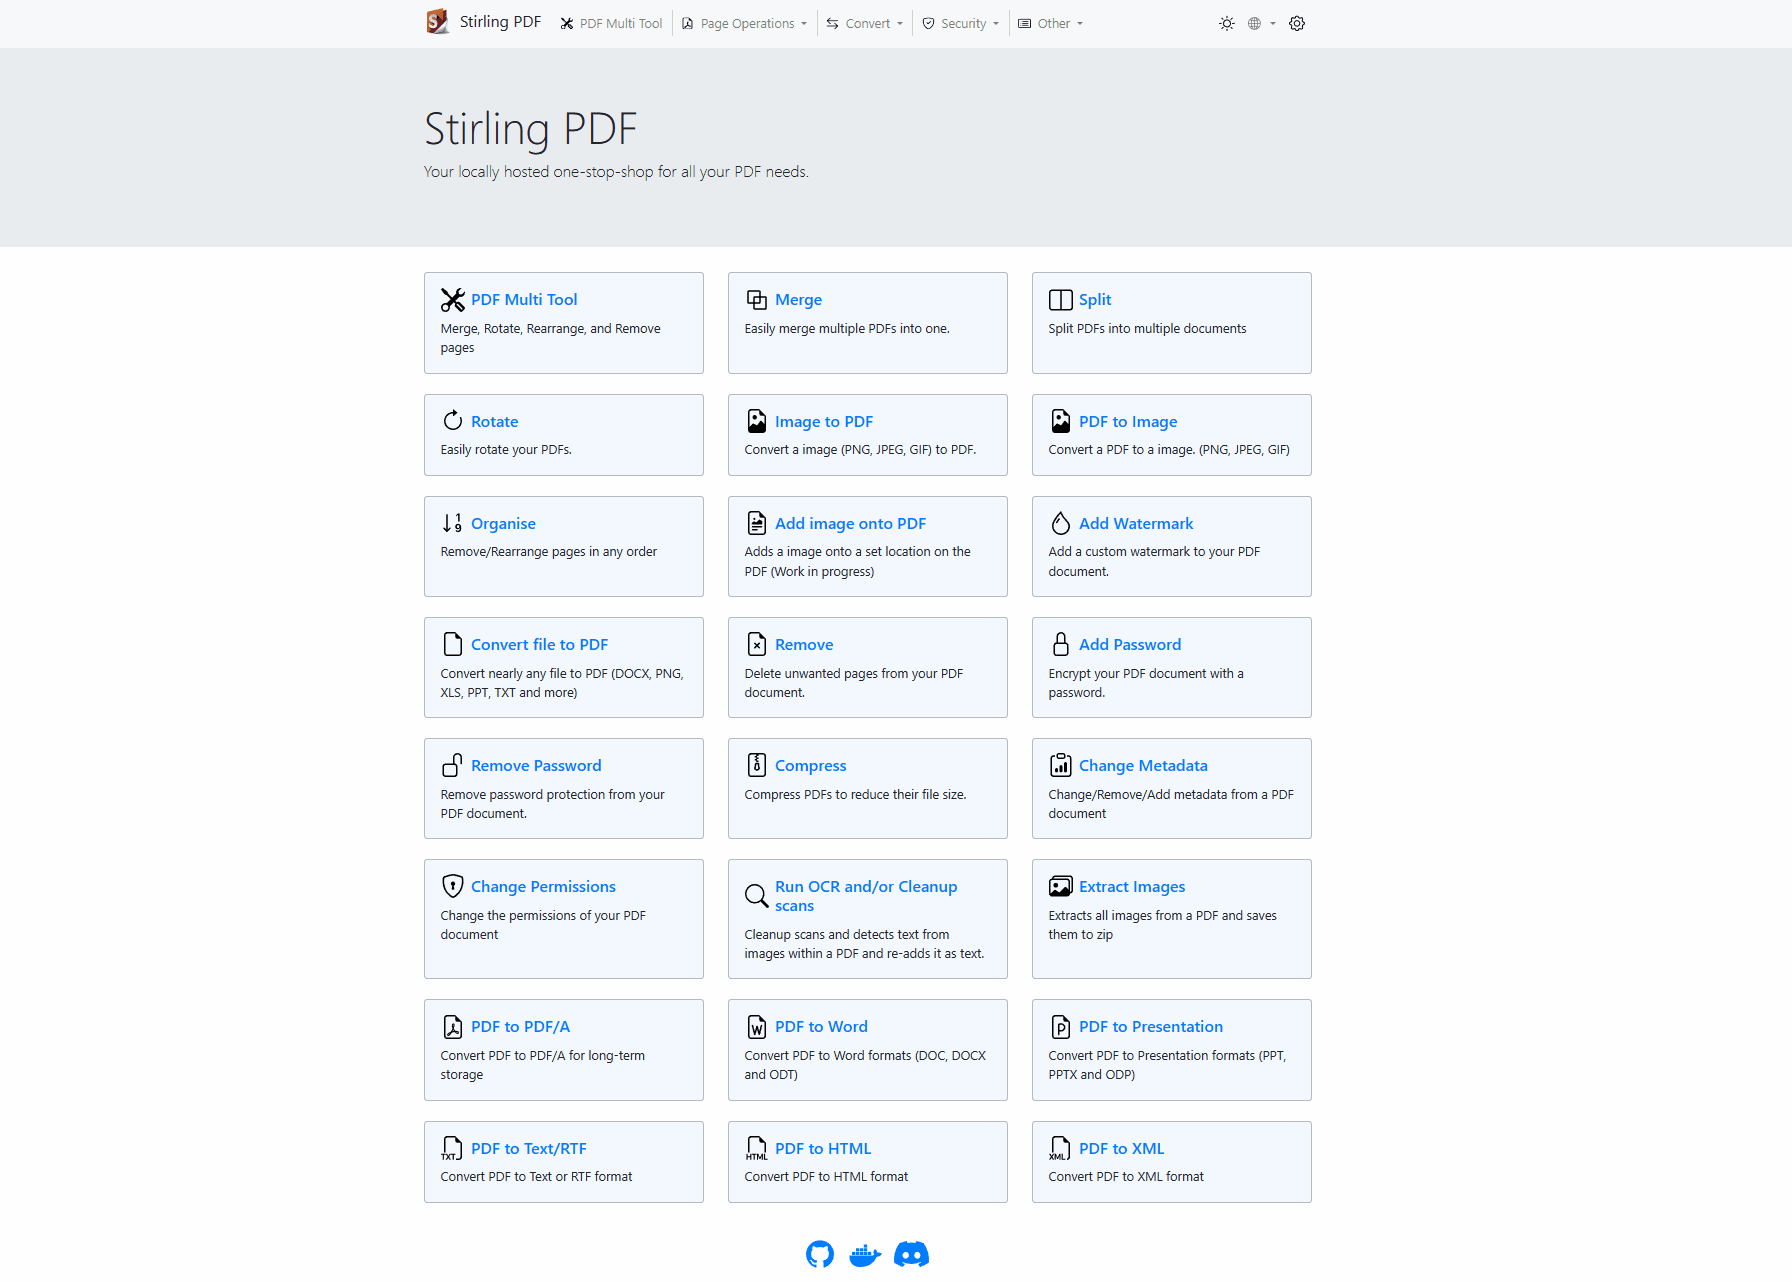Expand the Convert dropdown in navbar
The image size is (1792, 1282).
coord(865,24)
